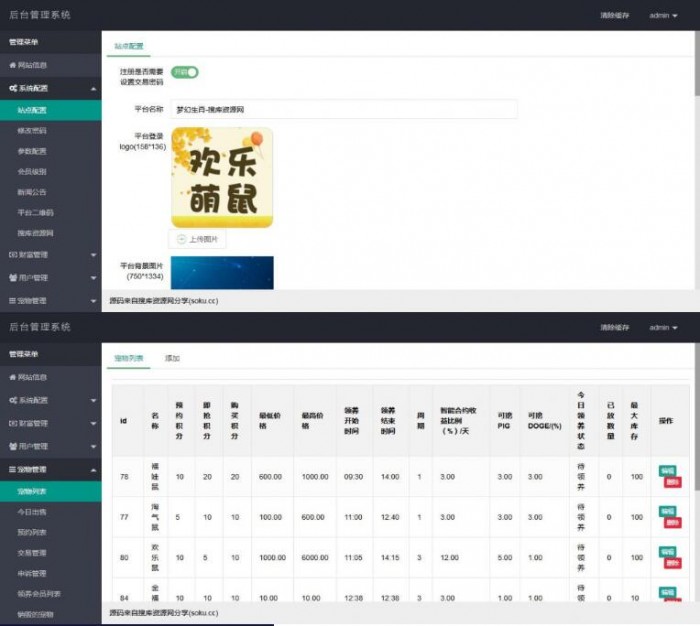
Task: Click green edit button for pet id 78
Action: (667, 471)
